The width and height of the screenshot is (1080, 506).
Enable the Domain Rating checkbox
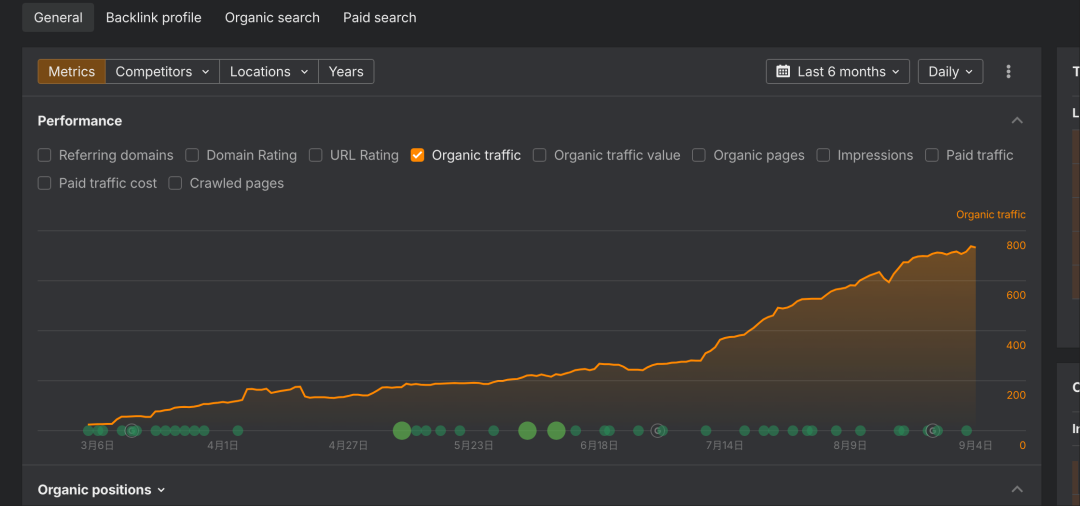pyautogui.click(x=192, y=155)
